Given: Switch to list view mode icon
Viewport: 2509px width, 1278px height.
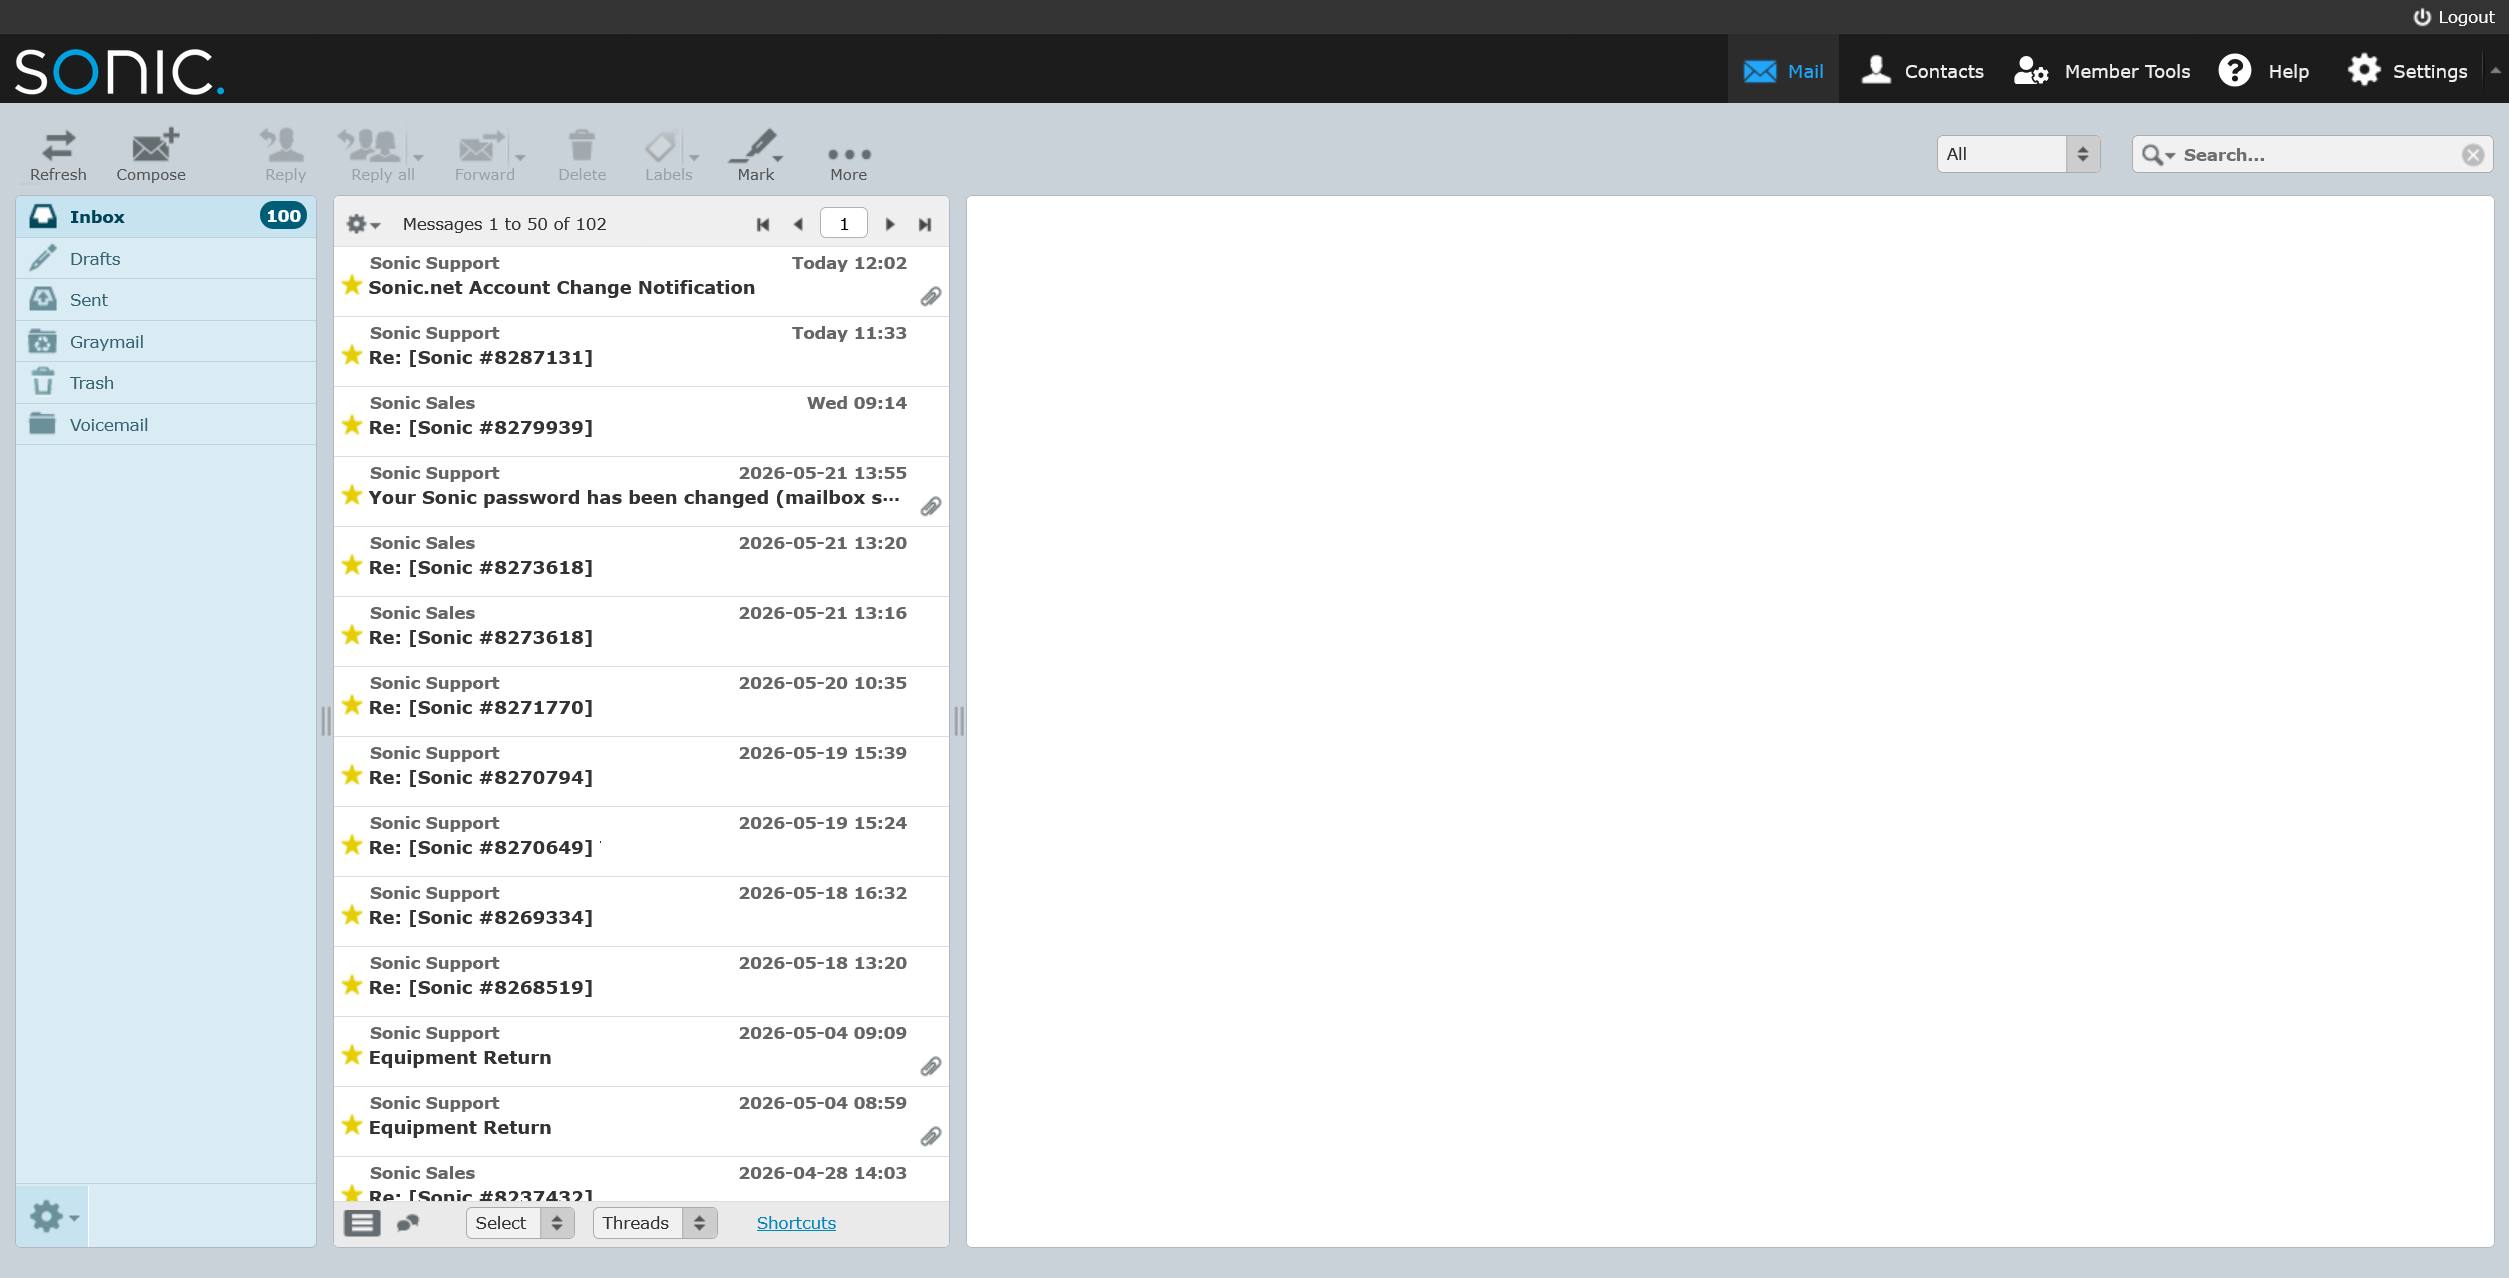Looking at the screenshot, I should tap(362, 1223).
